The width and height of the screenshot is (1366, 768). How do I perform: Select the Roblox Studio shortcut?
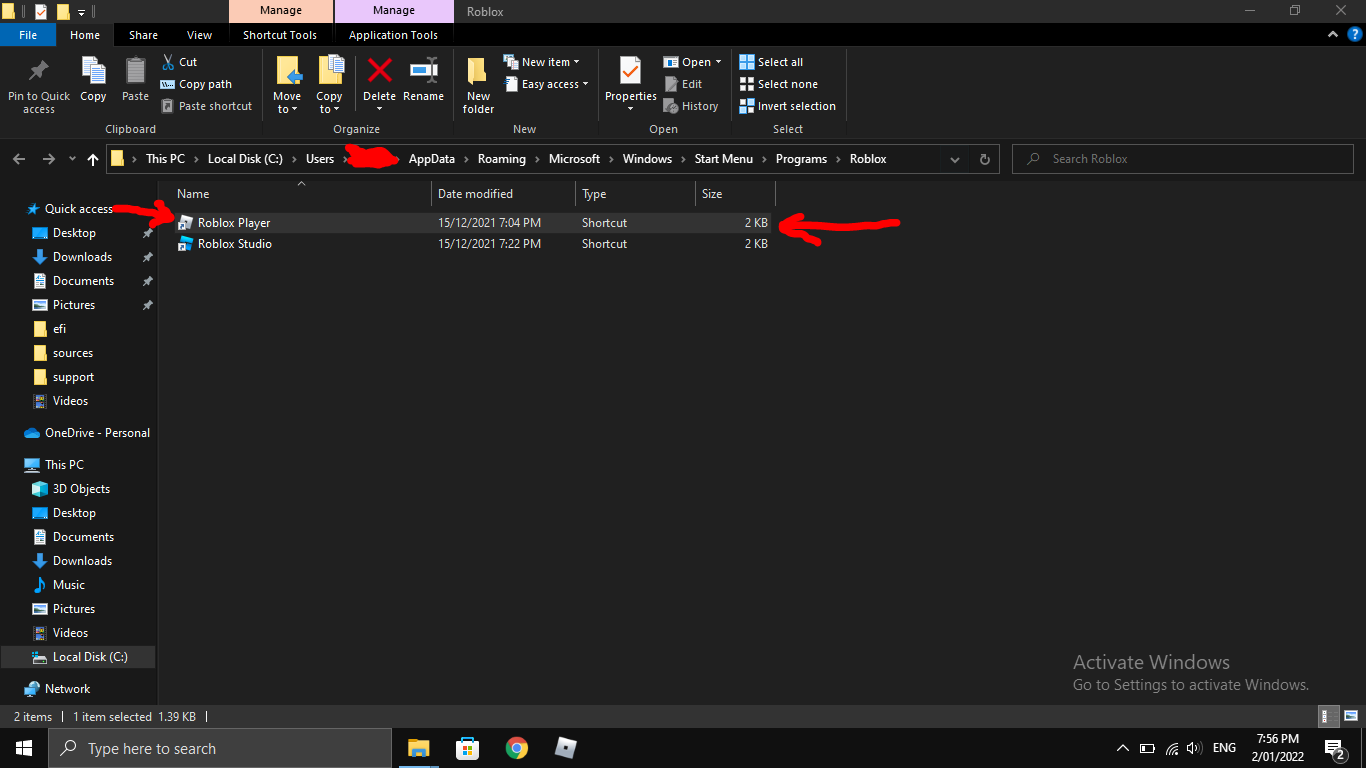click(235, 244)
